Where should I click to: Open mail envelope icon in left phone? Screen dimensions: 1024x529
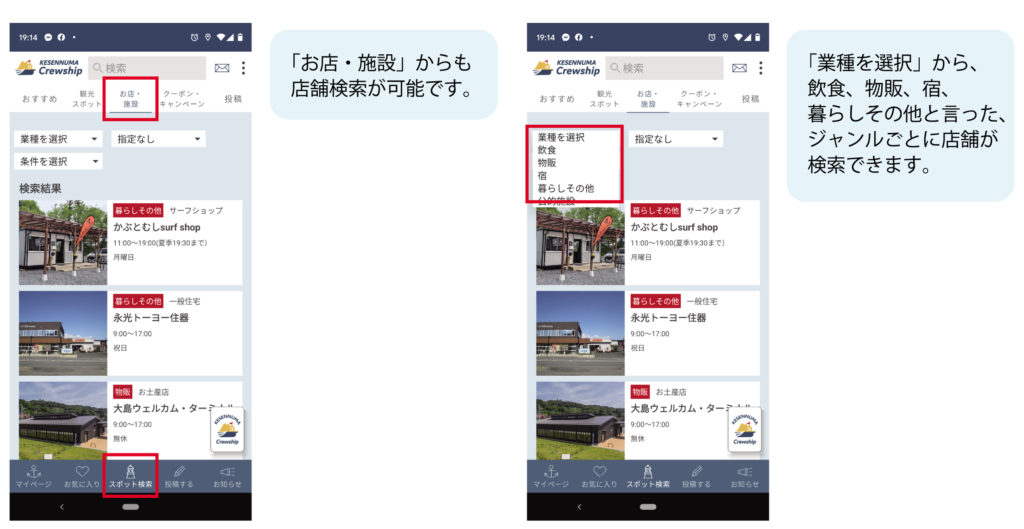point(222,68)
